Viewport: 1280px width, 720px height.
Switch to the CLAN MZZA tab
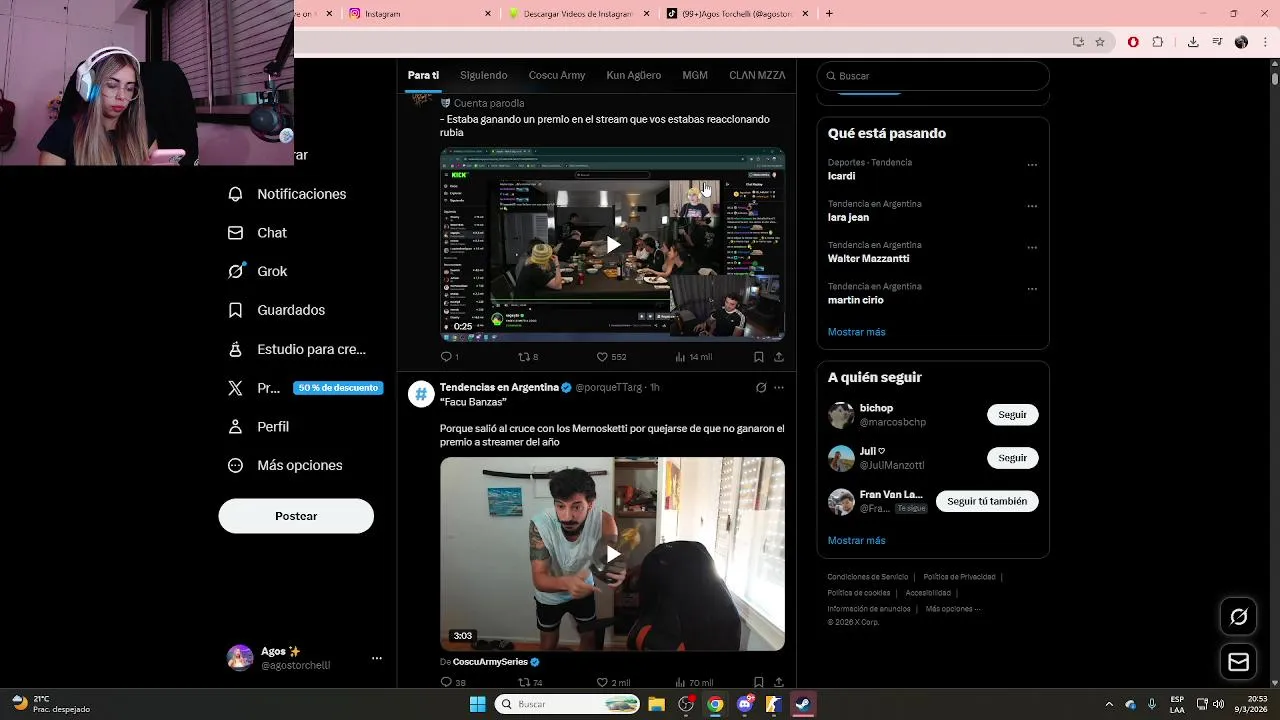click(x=757, y=75)
